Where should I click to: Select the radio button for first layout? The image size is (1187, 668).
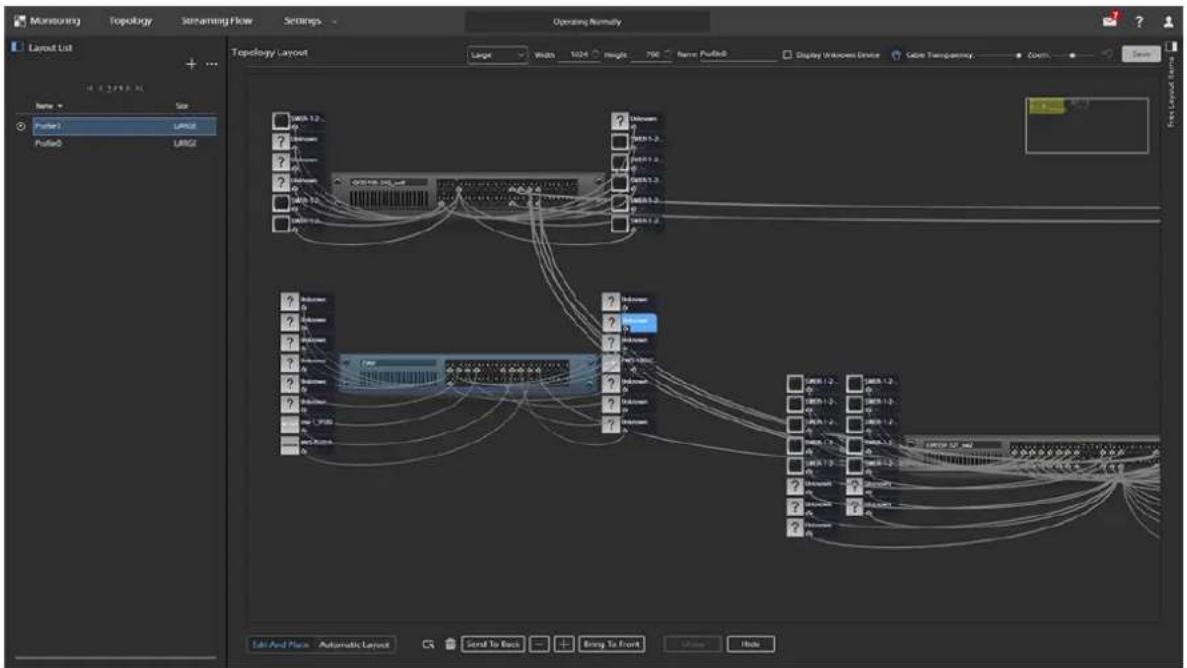click(21, 126)
